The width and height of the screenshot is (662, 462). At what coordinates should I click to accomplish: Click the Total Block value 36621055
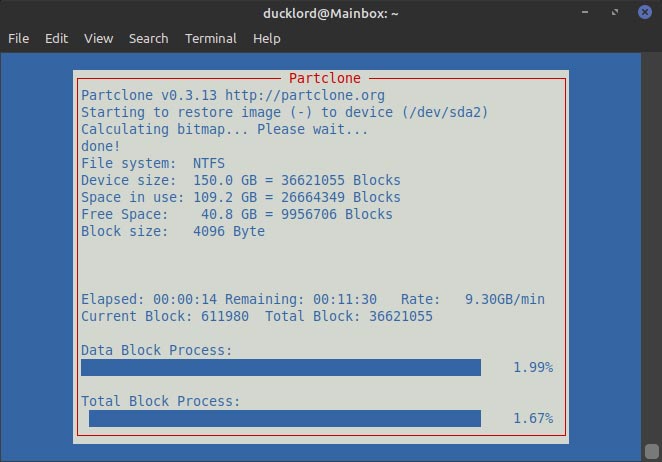point(401,316)
